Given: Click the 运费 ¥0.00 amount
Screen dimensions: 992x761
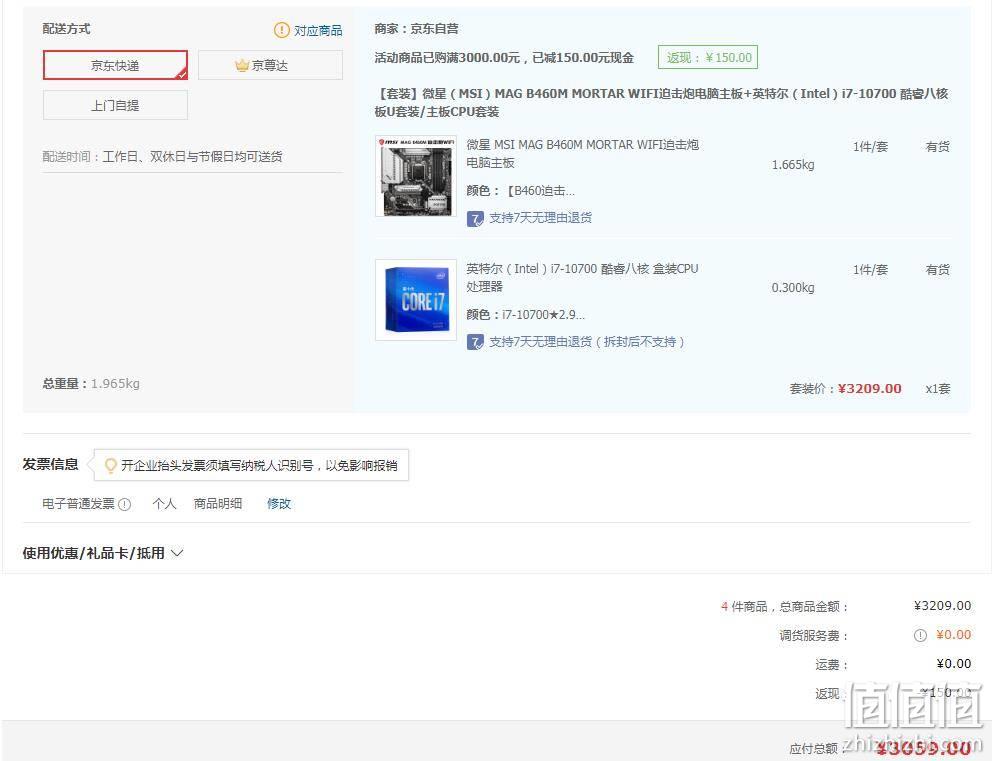Looking at the screenshot, I should tap(953, 664).
